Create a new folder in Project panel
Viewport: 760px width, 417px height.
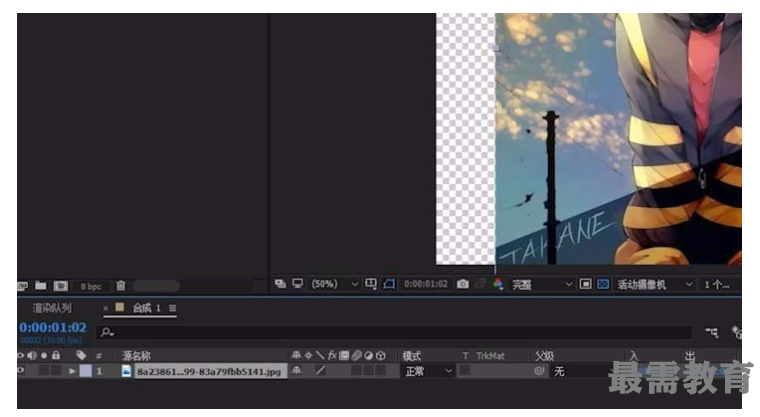tap(41, 286)
